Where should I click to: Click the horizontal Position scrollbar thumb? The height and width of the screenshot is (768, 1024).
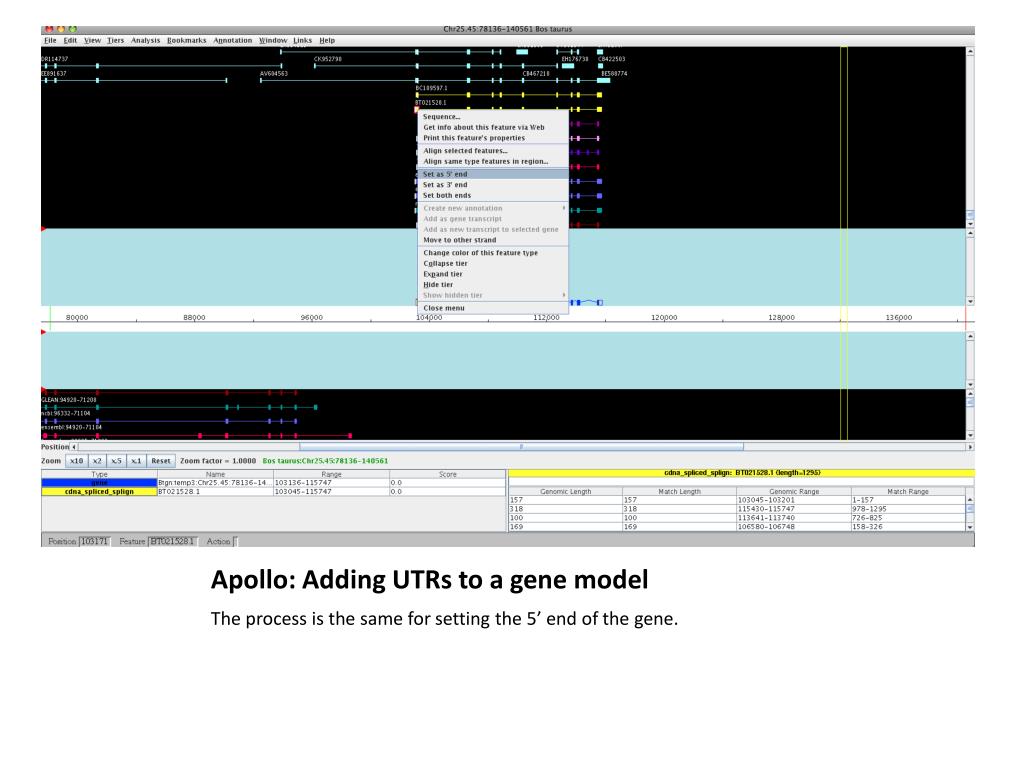521,447
